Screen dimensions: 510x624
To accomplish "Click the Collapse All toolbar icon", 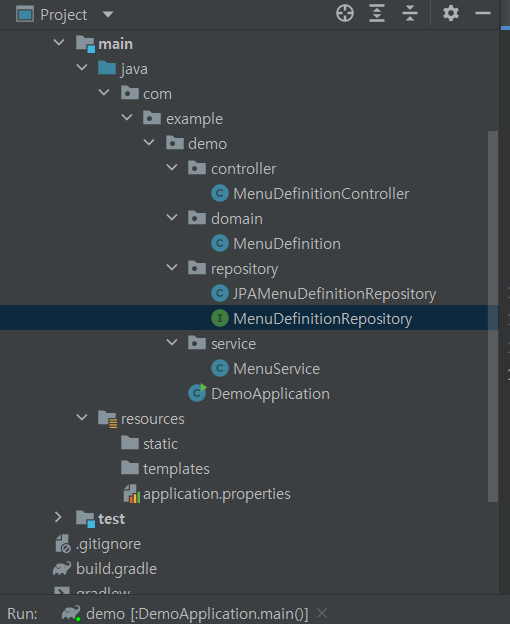I will 410,14.
